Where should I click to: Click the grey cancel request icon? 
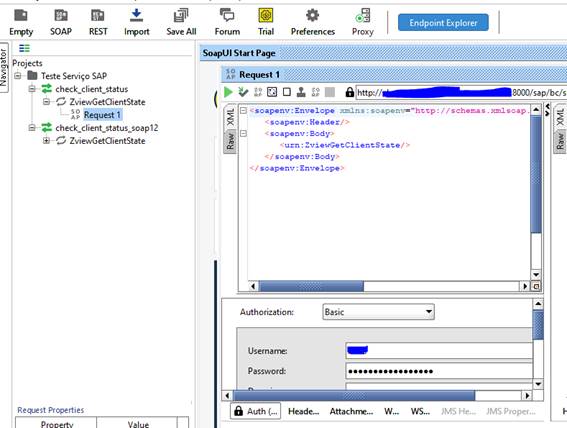(330, 92)
